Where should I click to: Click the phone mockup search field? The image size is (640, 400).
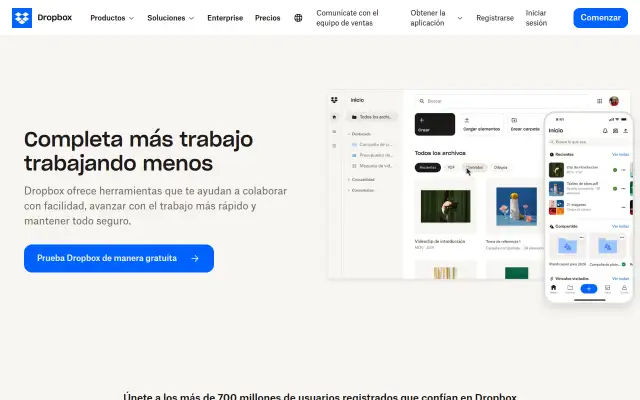click(589, 142)
